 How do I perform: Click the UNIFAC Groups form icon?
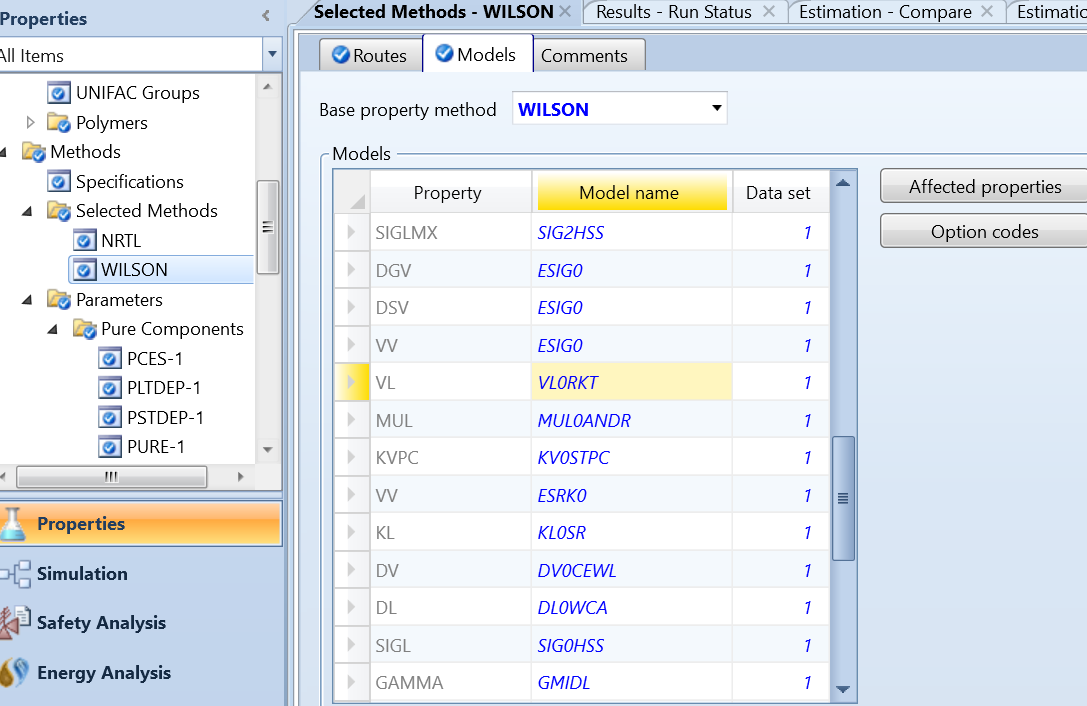click(59, 92)
